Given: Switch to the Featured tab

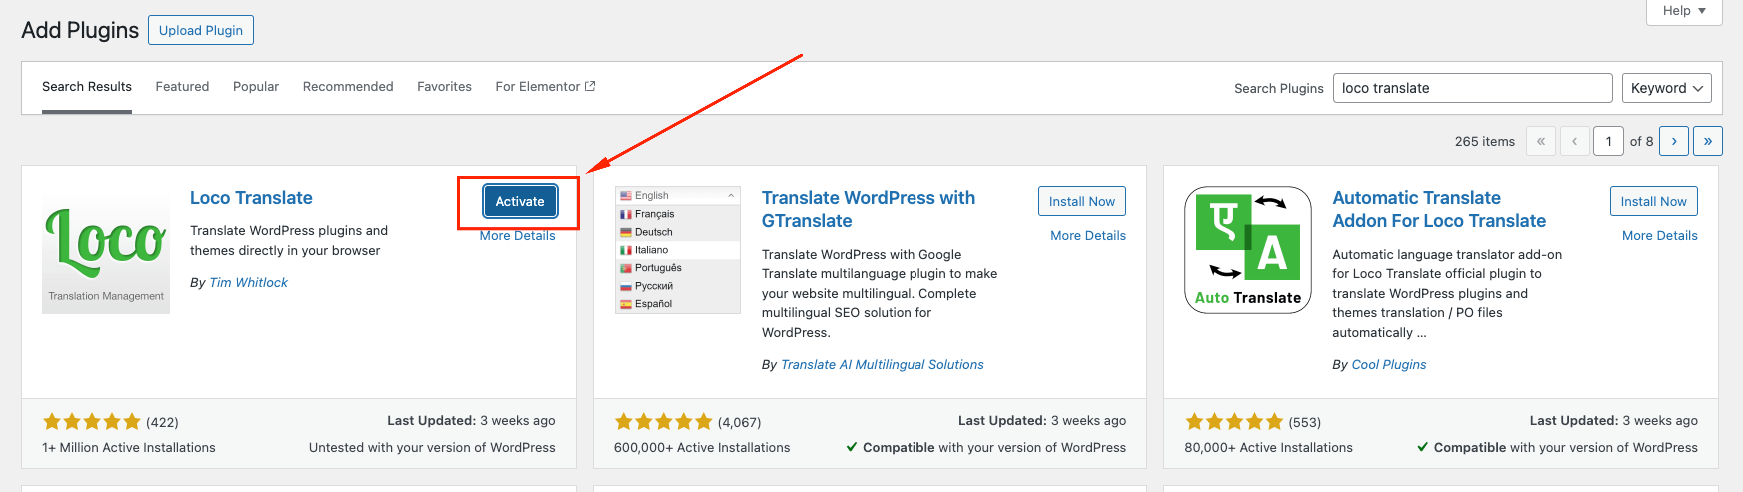Looking at the screenshot, I should coord(182,87).
